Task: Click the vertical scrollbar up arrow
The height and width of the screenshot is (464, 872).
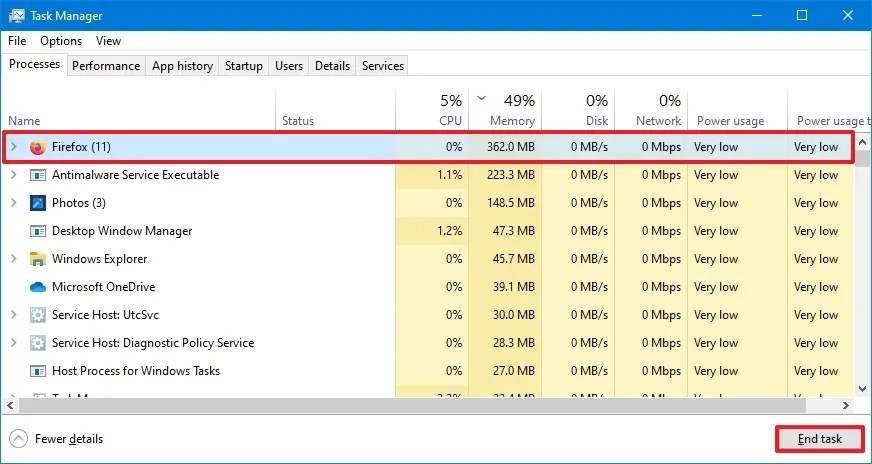Action: (863, 142)
